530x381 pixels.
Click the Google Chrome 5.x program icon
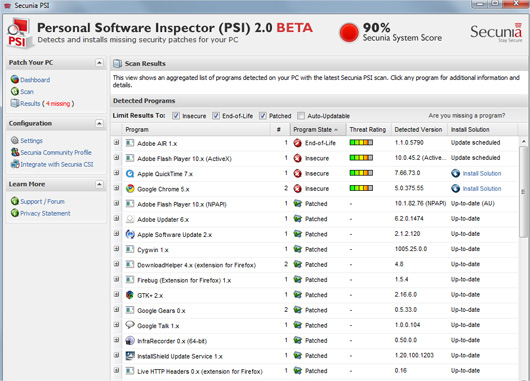tap(130, 188)
